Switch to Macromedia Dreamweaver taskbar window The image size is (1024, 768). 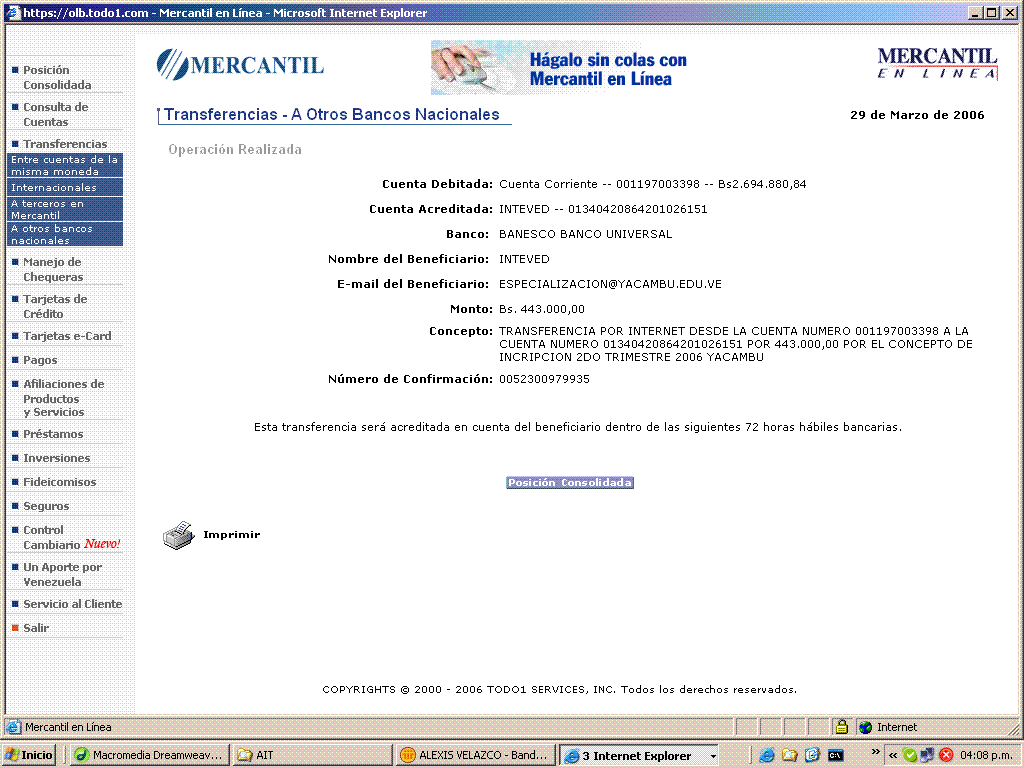click(150, 755)
